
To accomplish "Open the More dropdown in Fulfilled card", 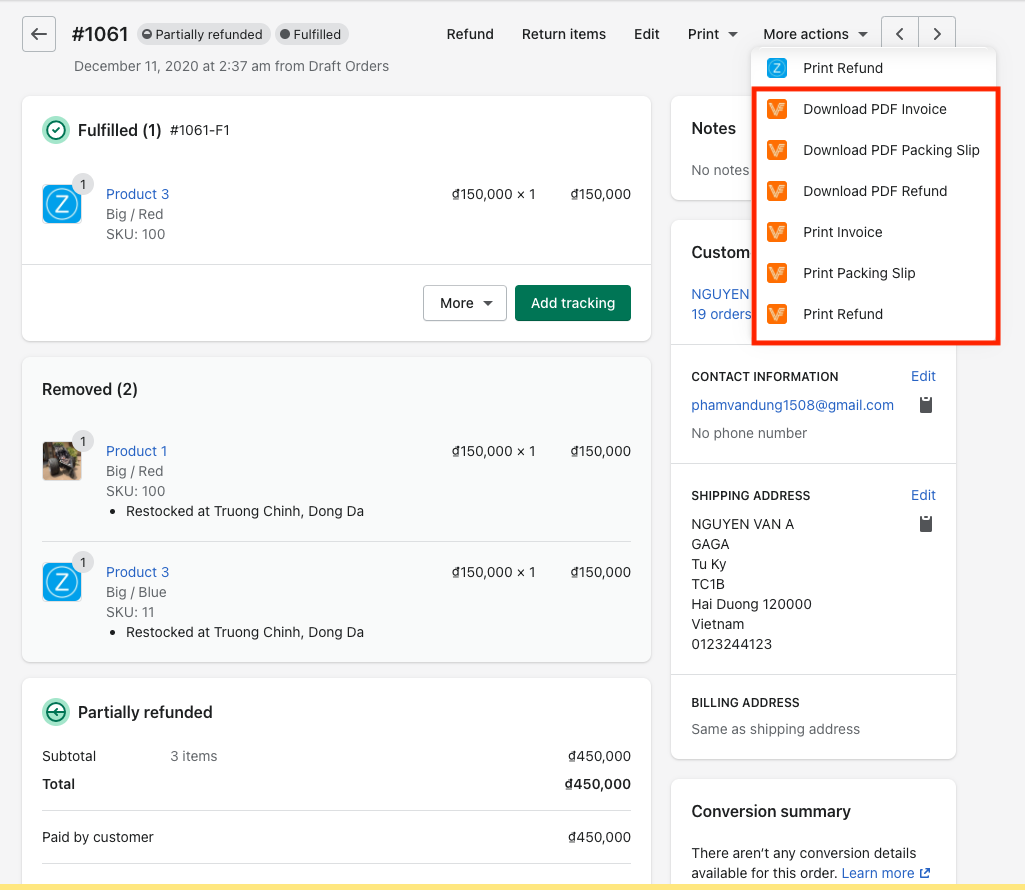I will [465, 303].
